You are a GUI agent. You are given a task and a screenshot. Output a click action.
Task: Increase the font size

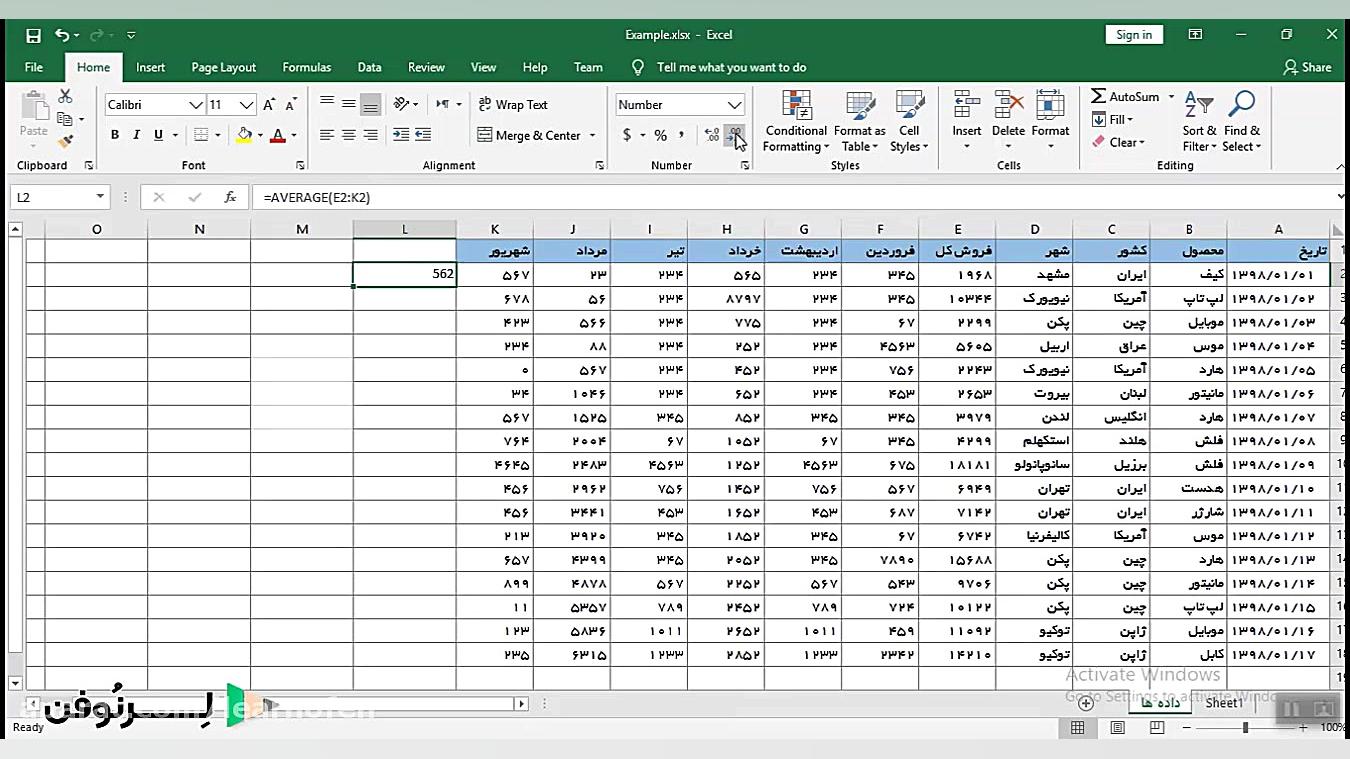269,105
